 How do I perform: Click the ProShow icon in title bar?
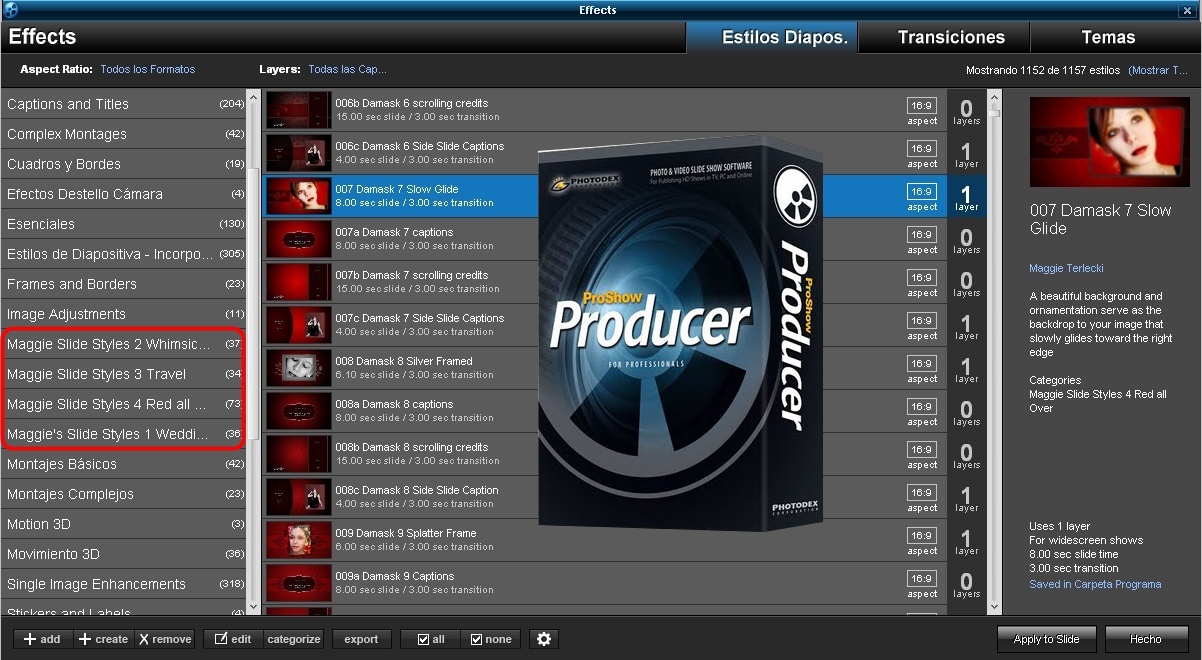pos(10,10)
